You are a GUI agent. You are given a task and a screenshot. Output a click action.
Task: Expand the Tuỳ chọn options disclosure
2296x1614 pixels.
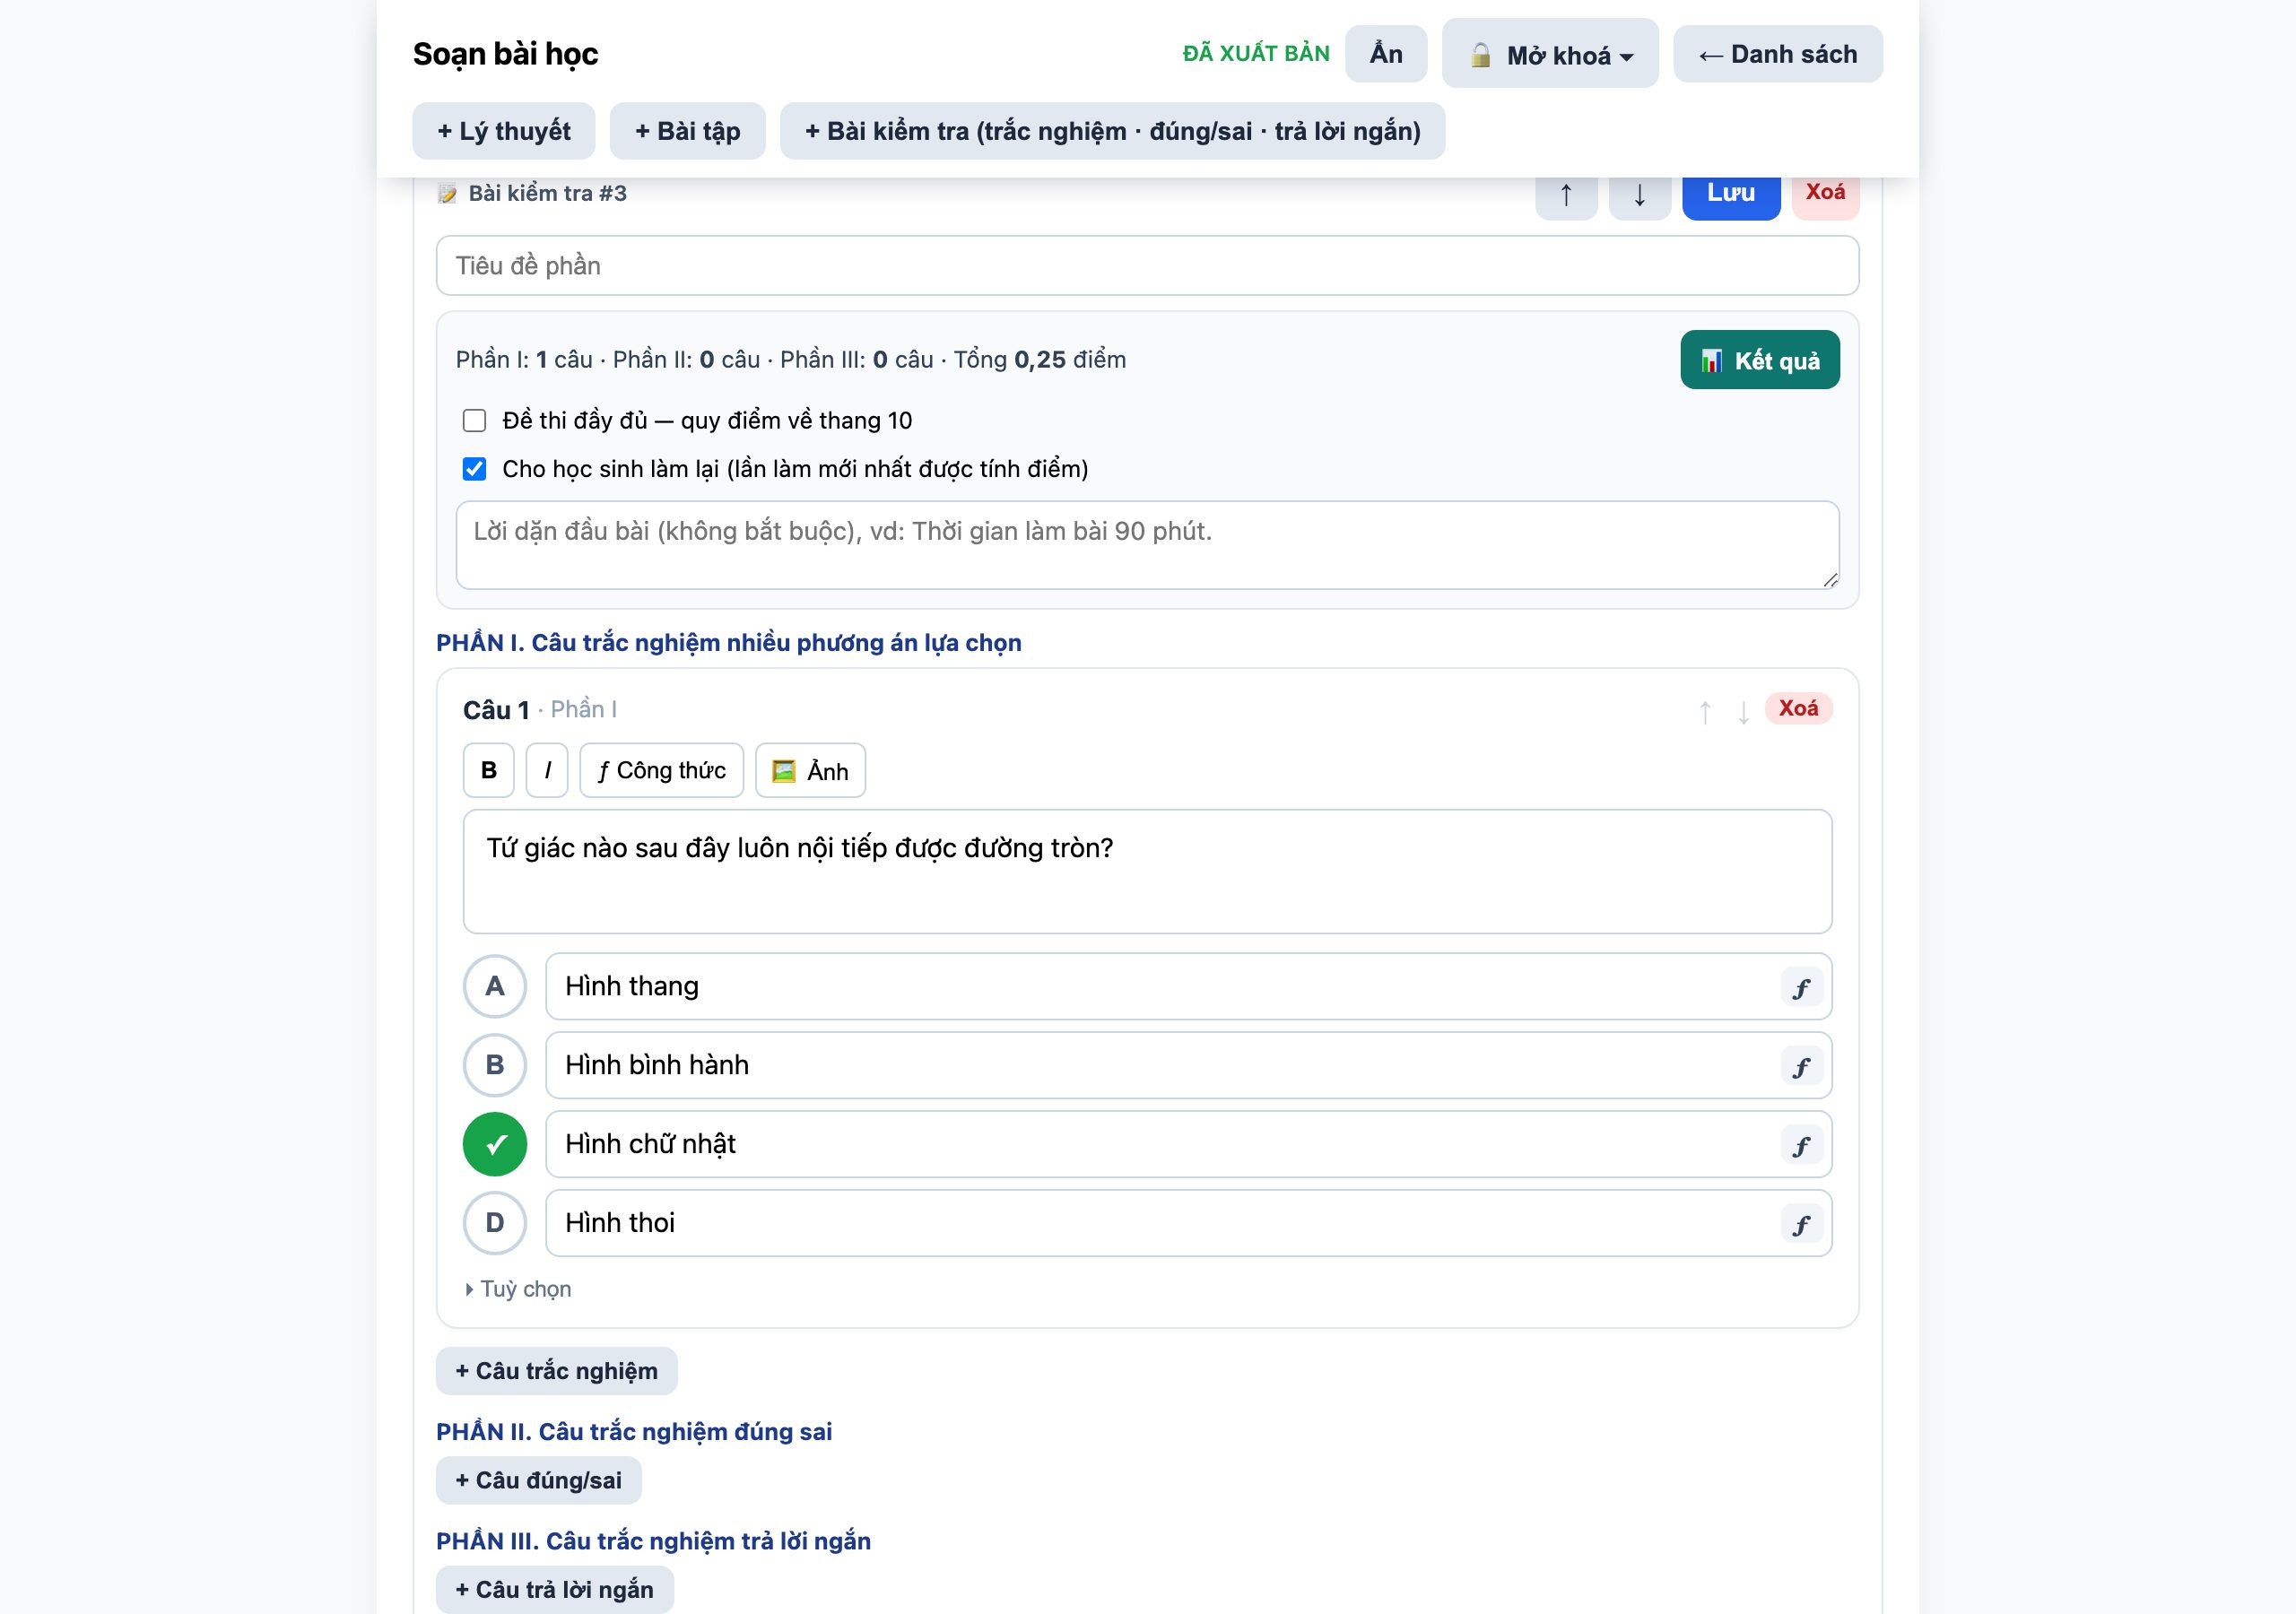point(518,1289)
